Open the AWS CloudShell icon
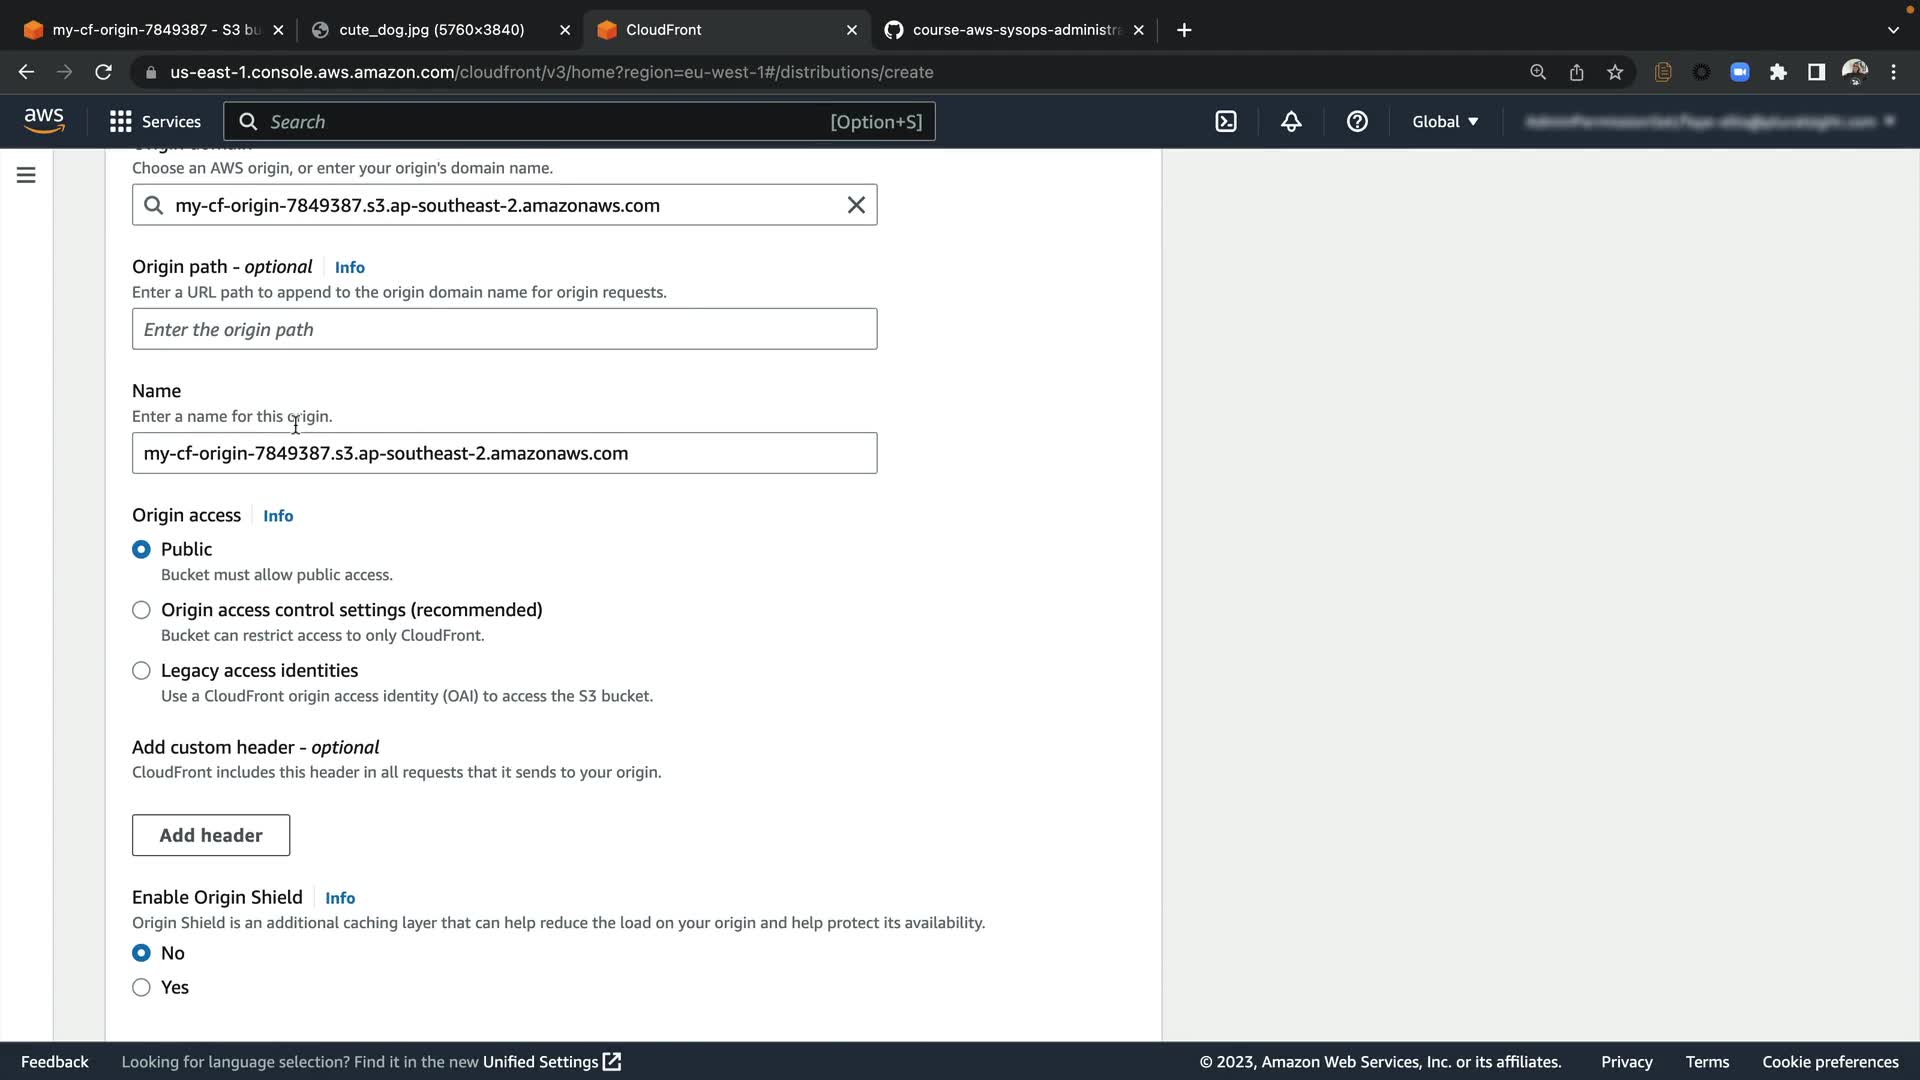The width and height of the screenshot is (1920, 1080). (x=1226, y=122)
